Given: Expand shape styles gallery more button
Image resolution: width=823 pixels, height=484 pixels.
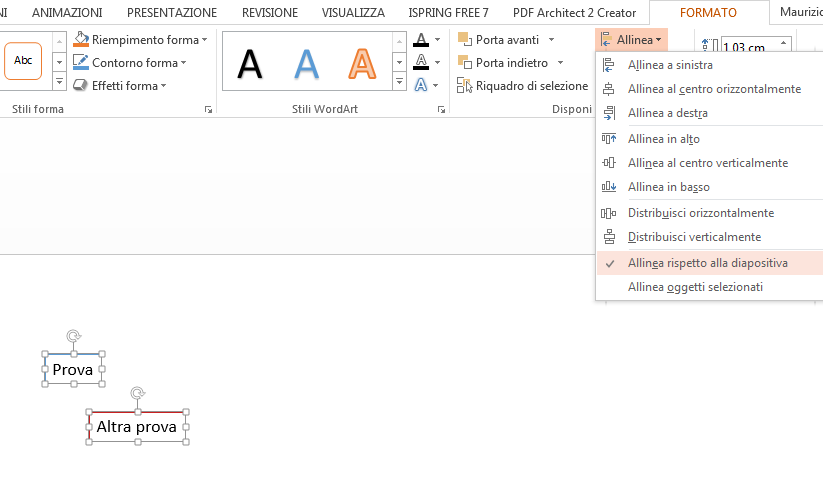Looking at the screenshot, I should point(59,81).
